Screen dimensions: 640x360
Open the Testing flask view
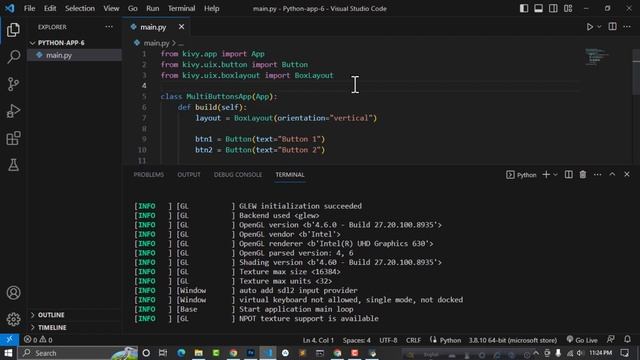(13, 165)
